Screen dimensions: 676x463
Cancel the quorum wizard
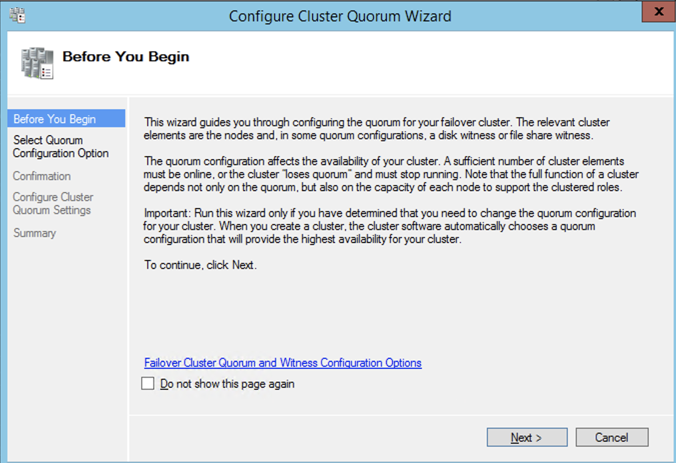[x=611, y=437]
